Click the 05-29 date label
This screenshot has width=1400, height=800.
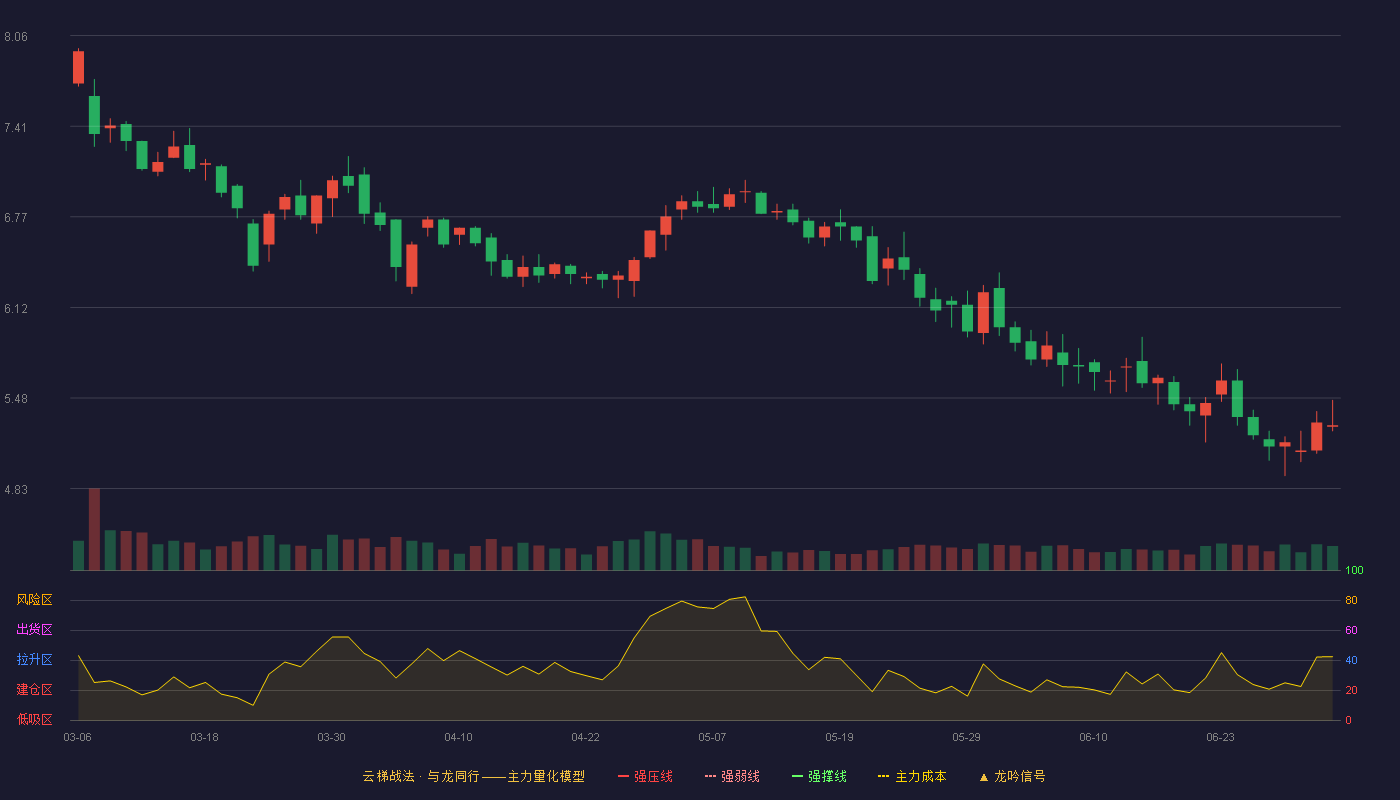point(966,737)
